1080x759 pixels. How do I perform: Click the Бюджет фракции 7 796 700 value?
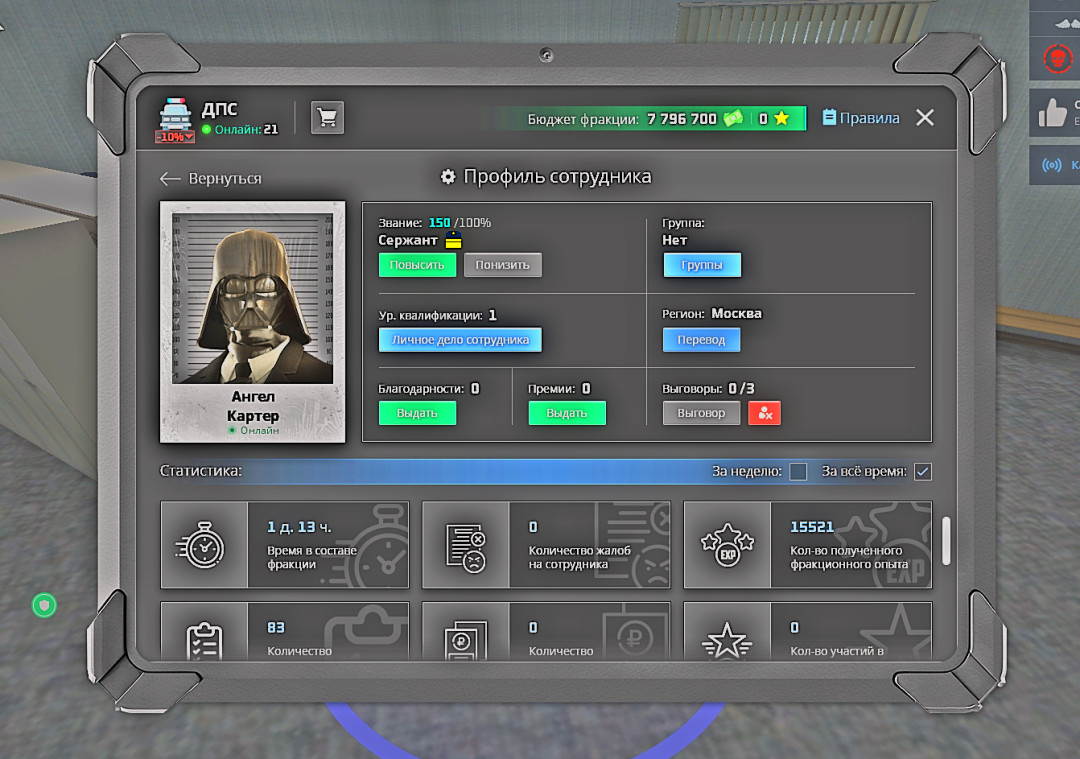(682, 118)
